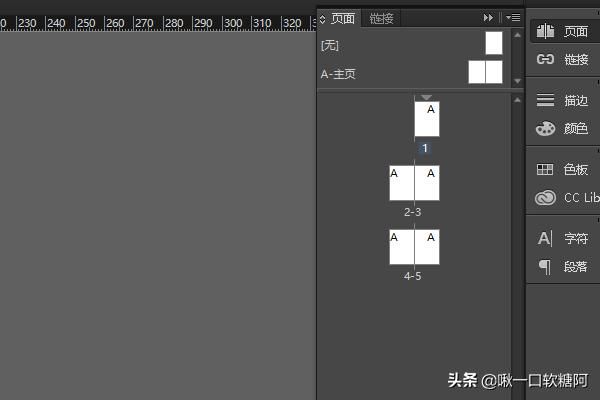
Task: Click pages list scroll-up arrow
Action: tap(517, 100)
